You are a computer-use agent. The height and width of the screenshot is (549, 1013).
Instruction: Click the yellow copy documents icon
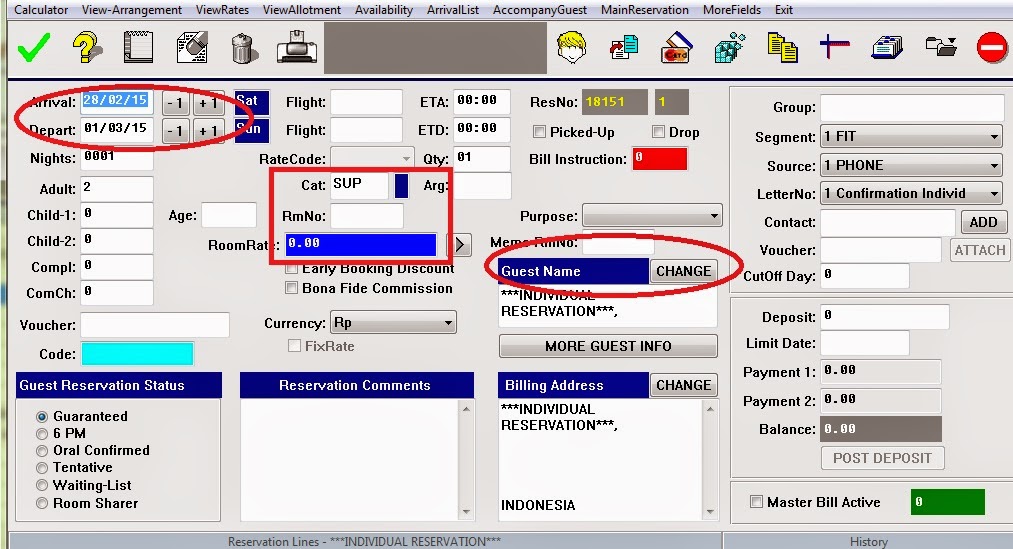point(782,48)
